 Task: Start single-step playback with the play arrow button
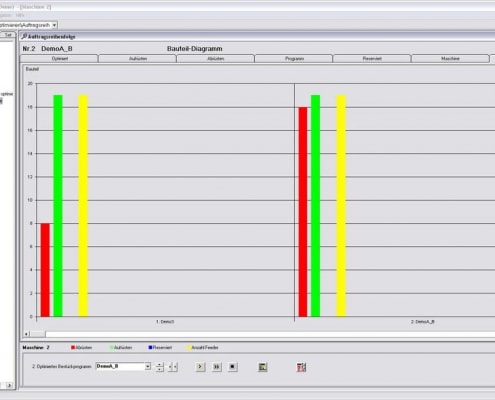tap(200, 367)
